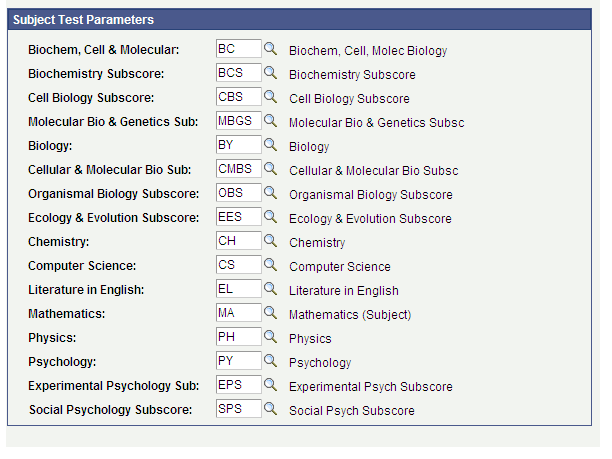Click the Experimental Psychology Sub lookup icon
The height and width of the screenshot is (459, 612).
(x=270, y=385)
